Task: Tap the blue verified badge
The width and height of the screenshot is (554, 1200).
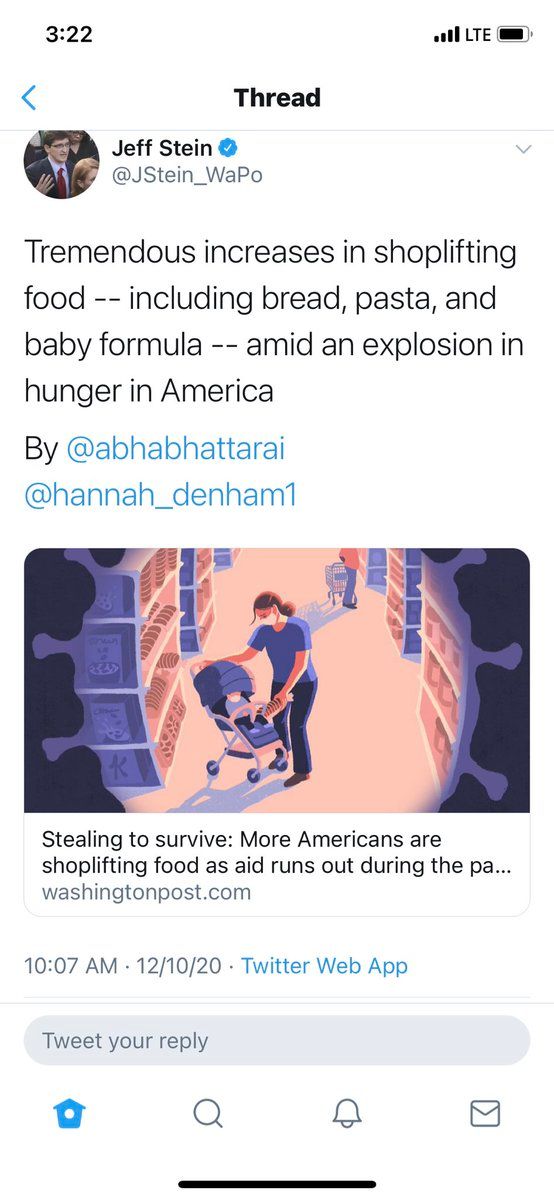Action: click(x=228, y=148)
